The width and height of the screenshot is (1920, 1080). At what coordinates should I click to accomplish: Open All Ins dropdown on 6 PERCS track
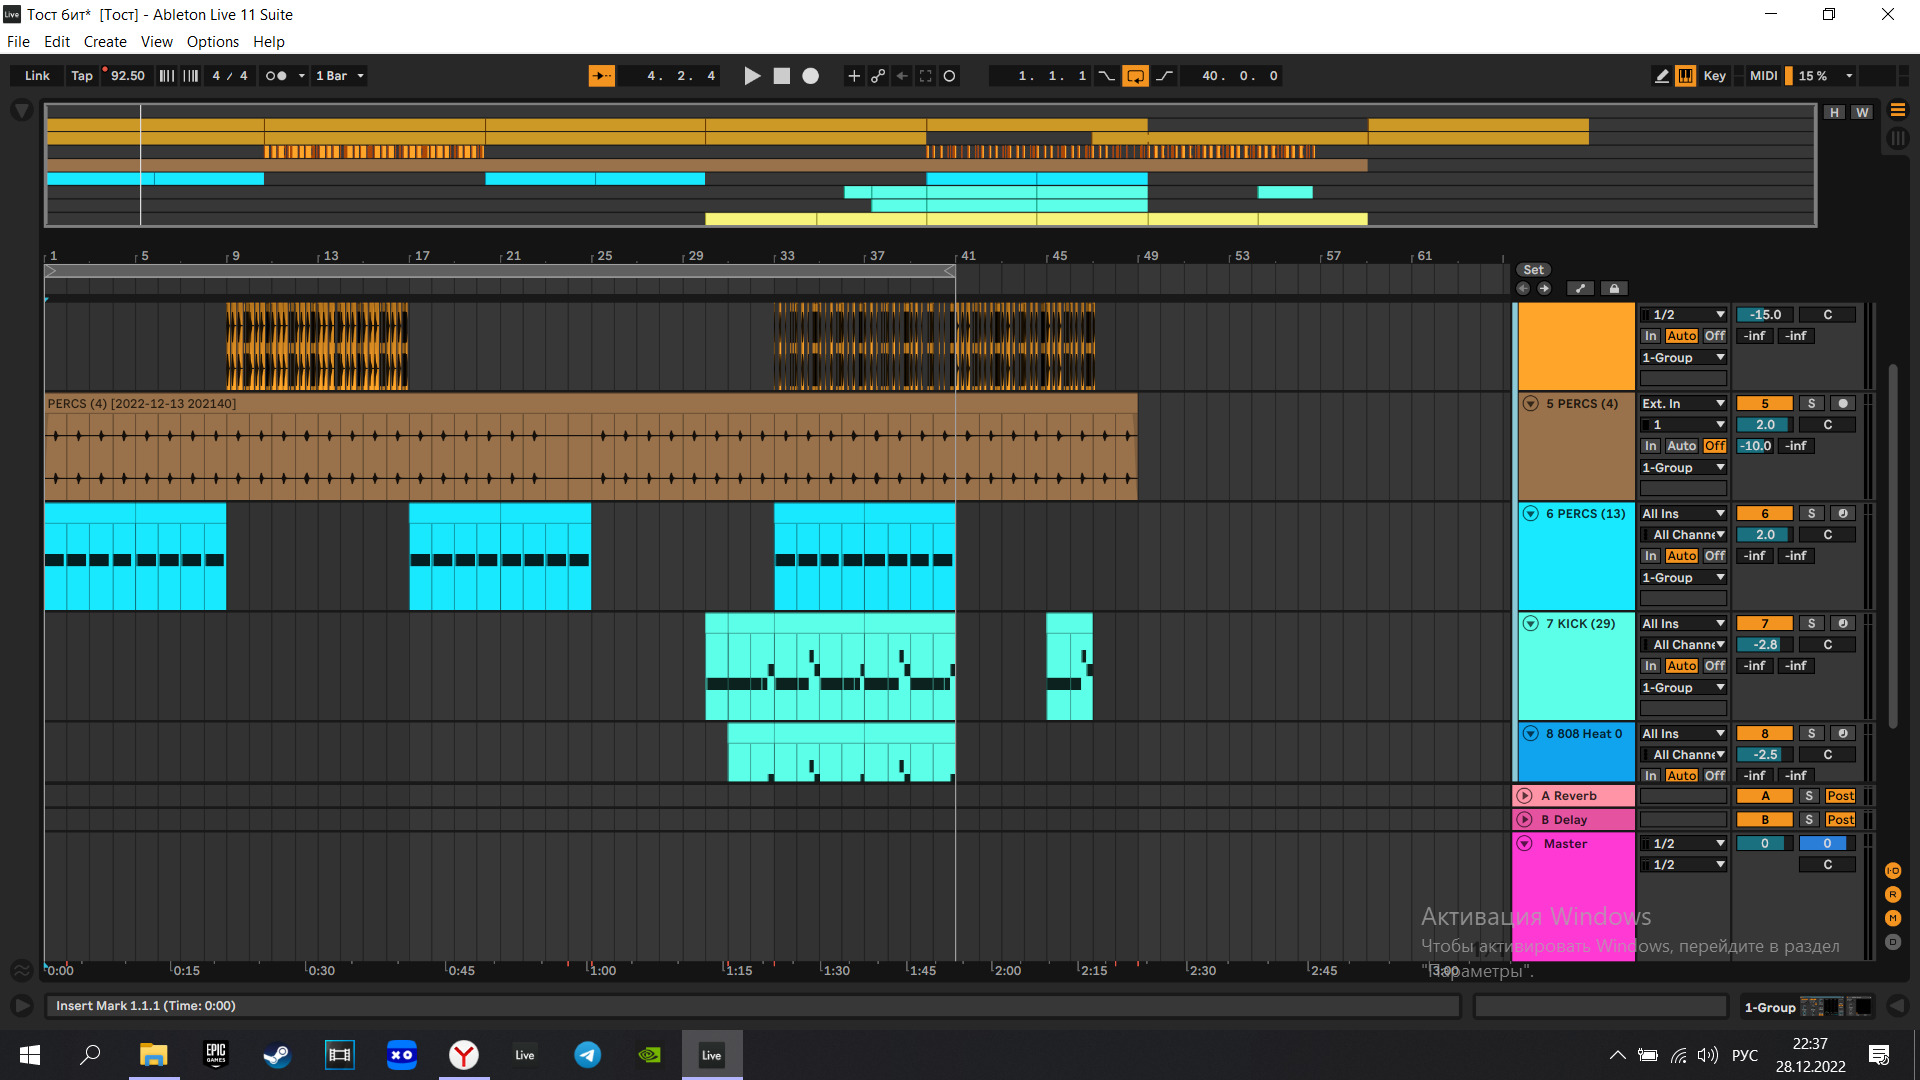tap(1684, 514)
